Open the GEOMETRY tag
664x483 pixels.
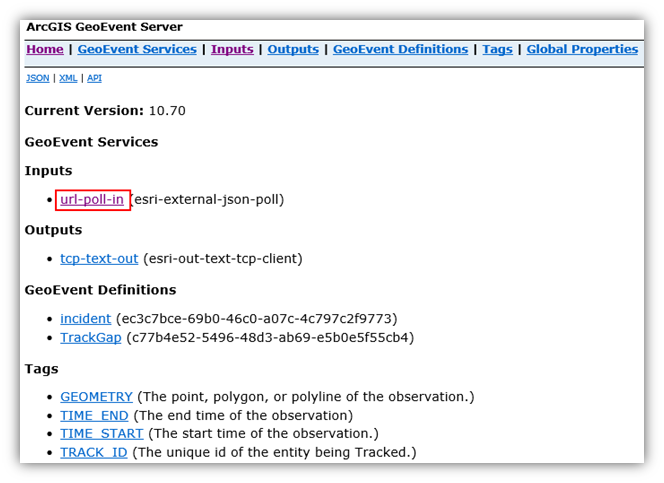click(96, 397)
